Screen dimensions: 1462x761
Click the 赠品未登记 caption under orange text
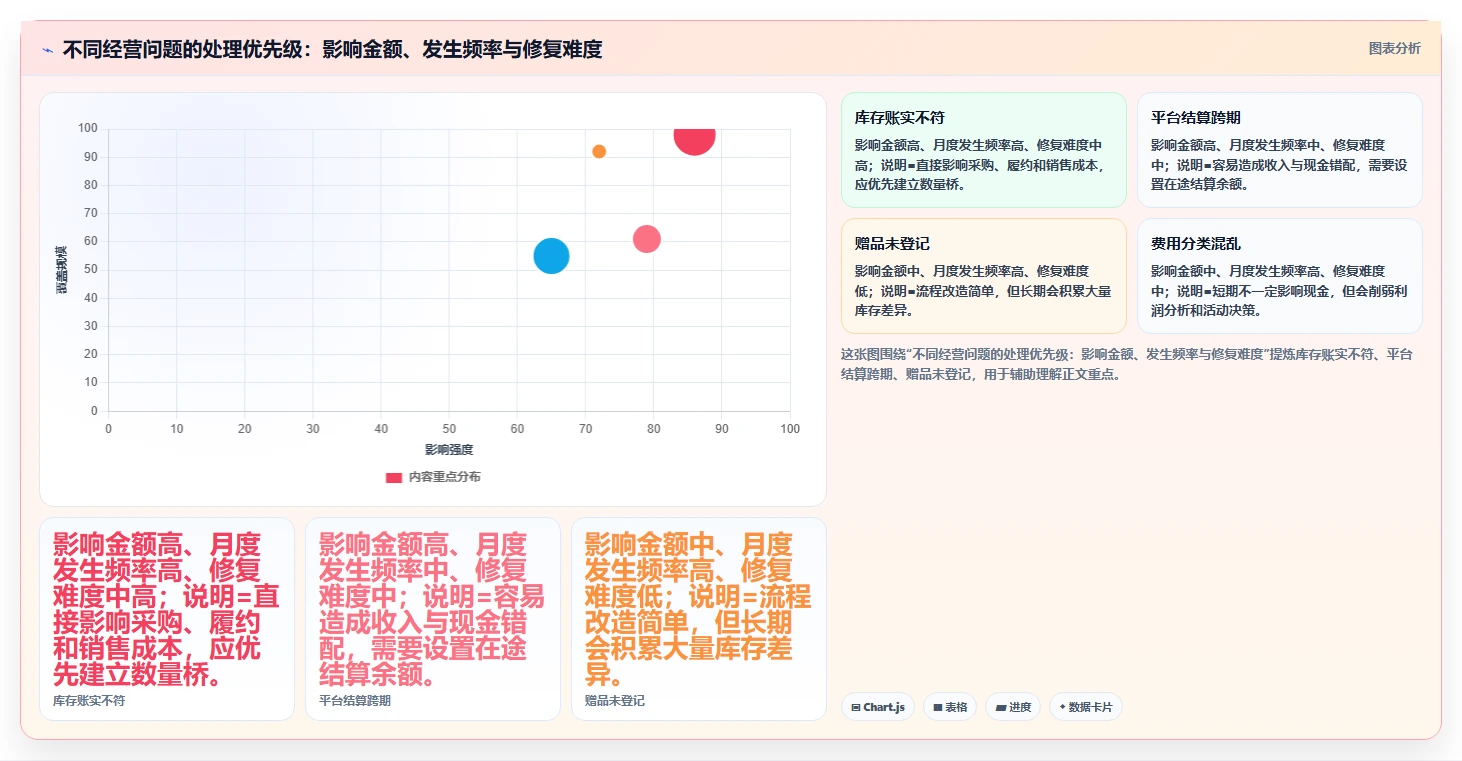[x=615, y=701]
